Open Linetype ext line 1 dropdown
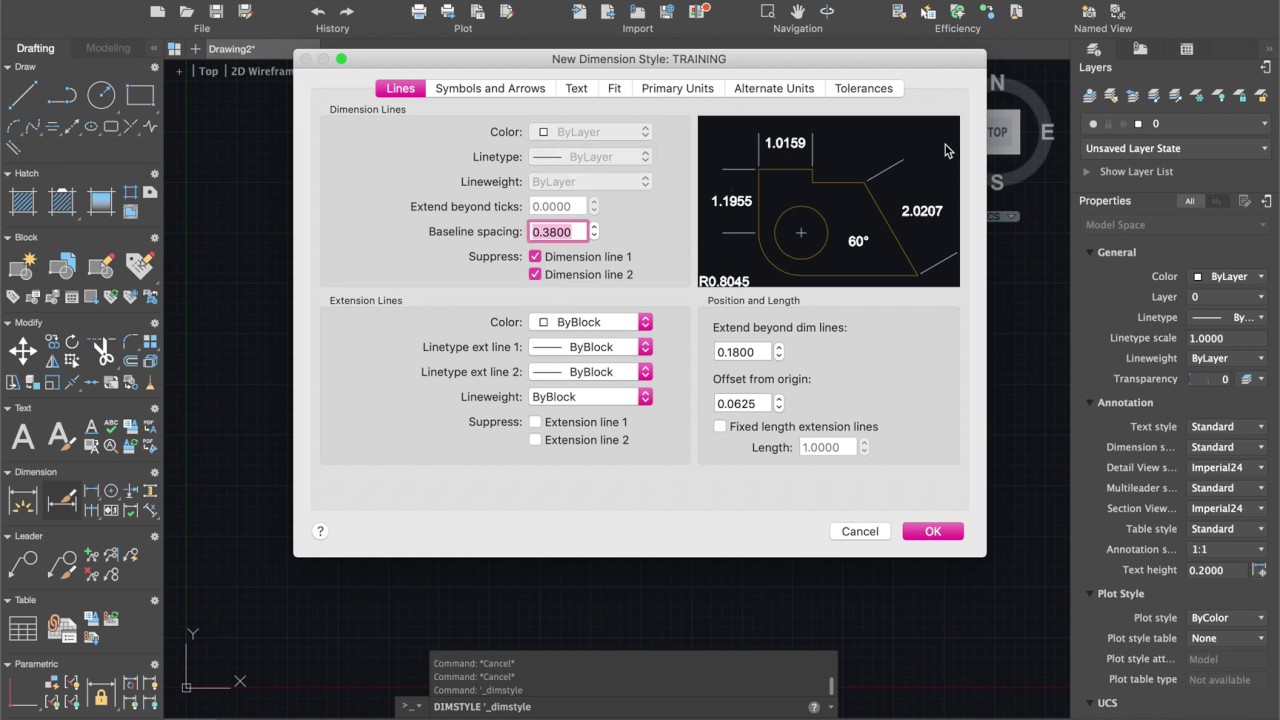The height and width of the screenshot is (720, 1280). pos(590,347)
